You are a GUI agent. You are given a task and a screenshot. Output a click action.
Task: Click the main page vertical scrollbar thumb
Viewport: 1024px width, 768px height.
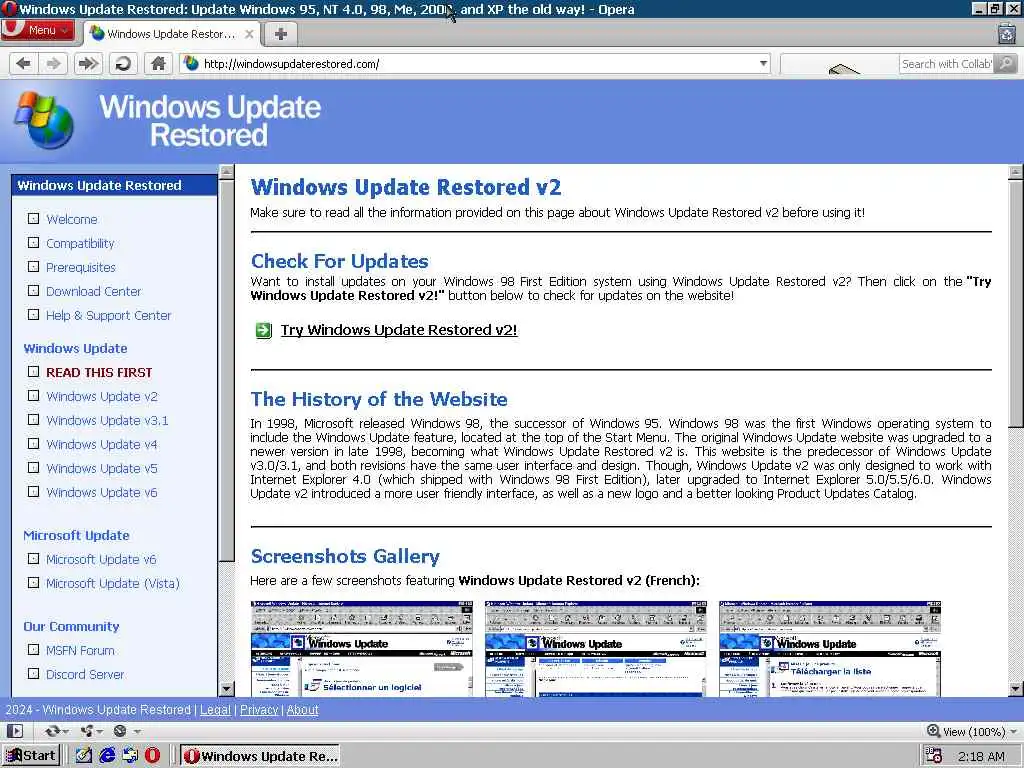(1016, 304)
